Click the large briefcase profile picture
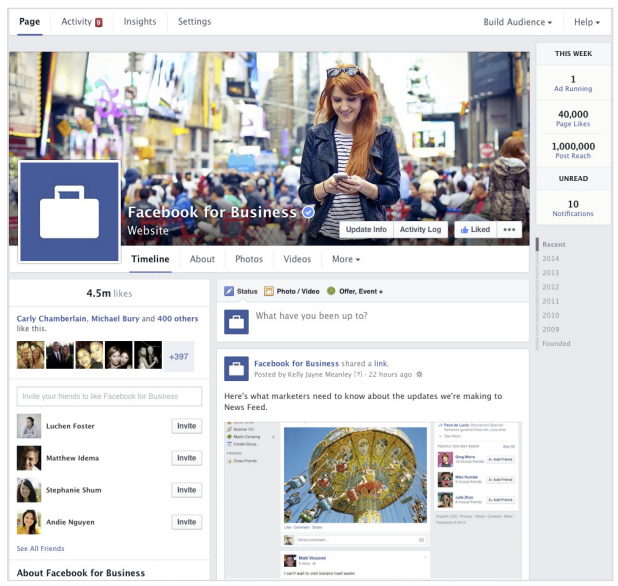 tap(69, 211)
